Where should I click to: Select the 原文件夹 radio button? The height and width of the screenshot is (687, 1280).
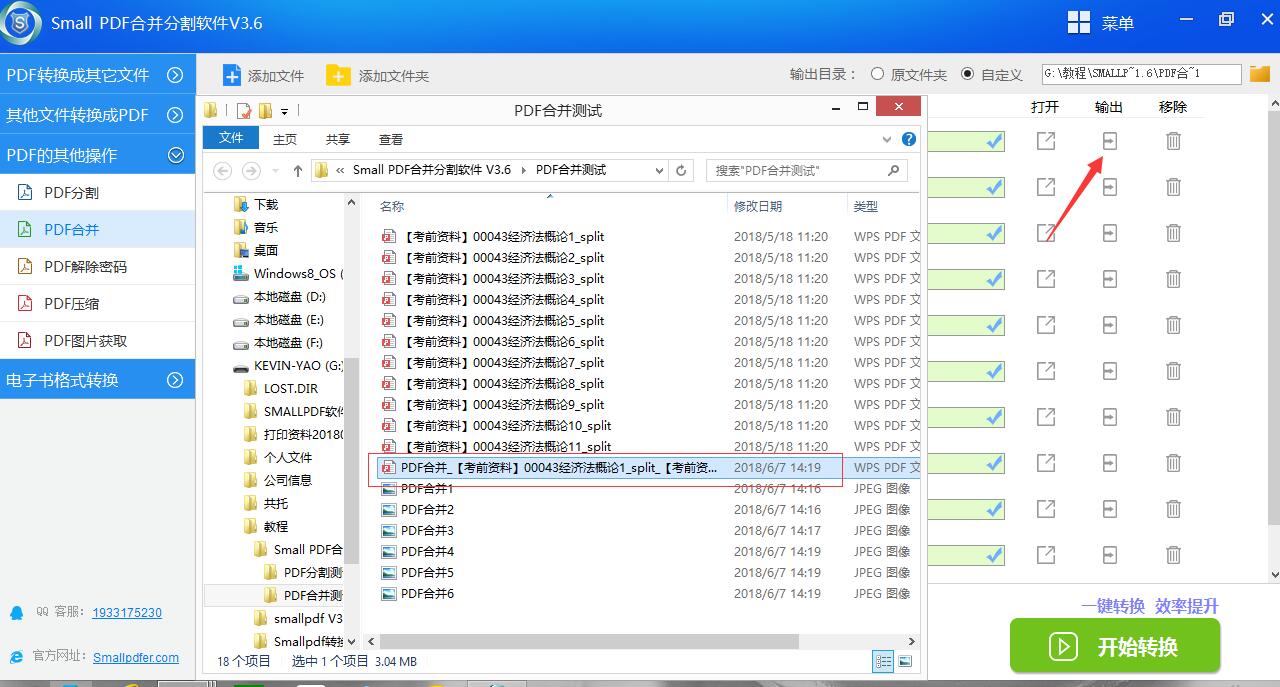[877, 74]
